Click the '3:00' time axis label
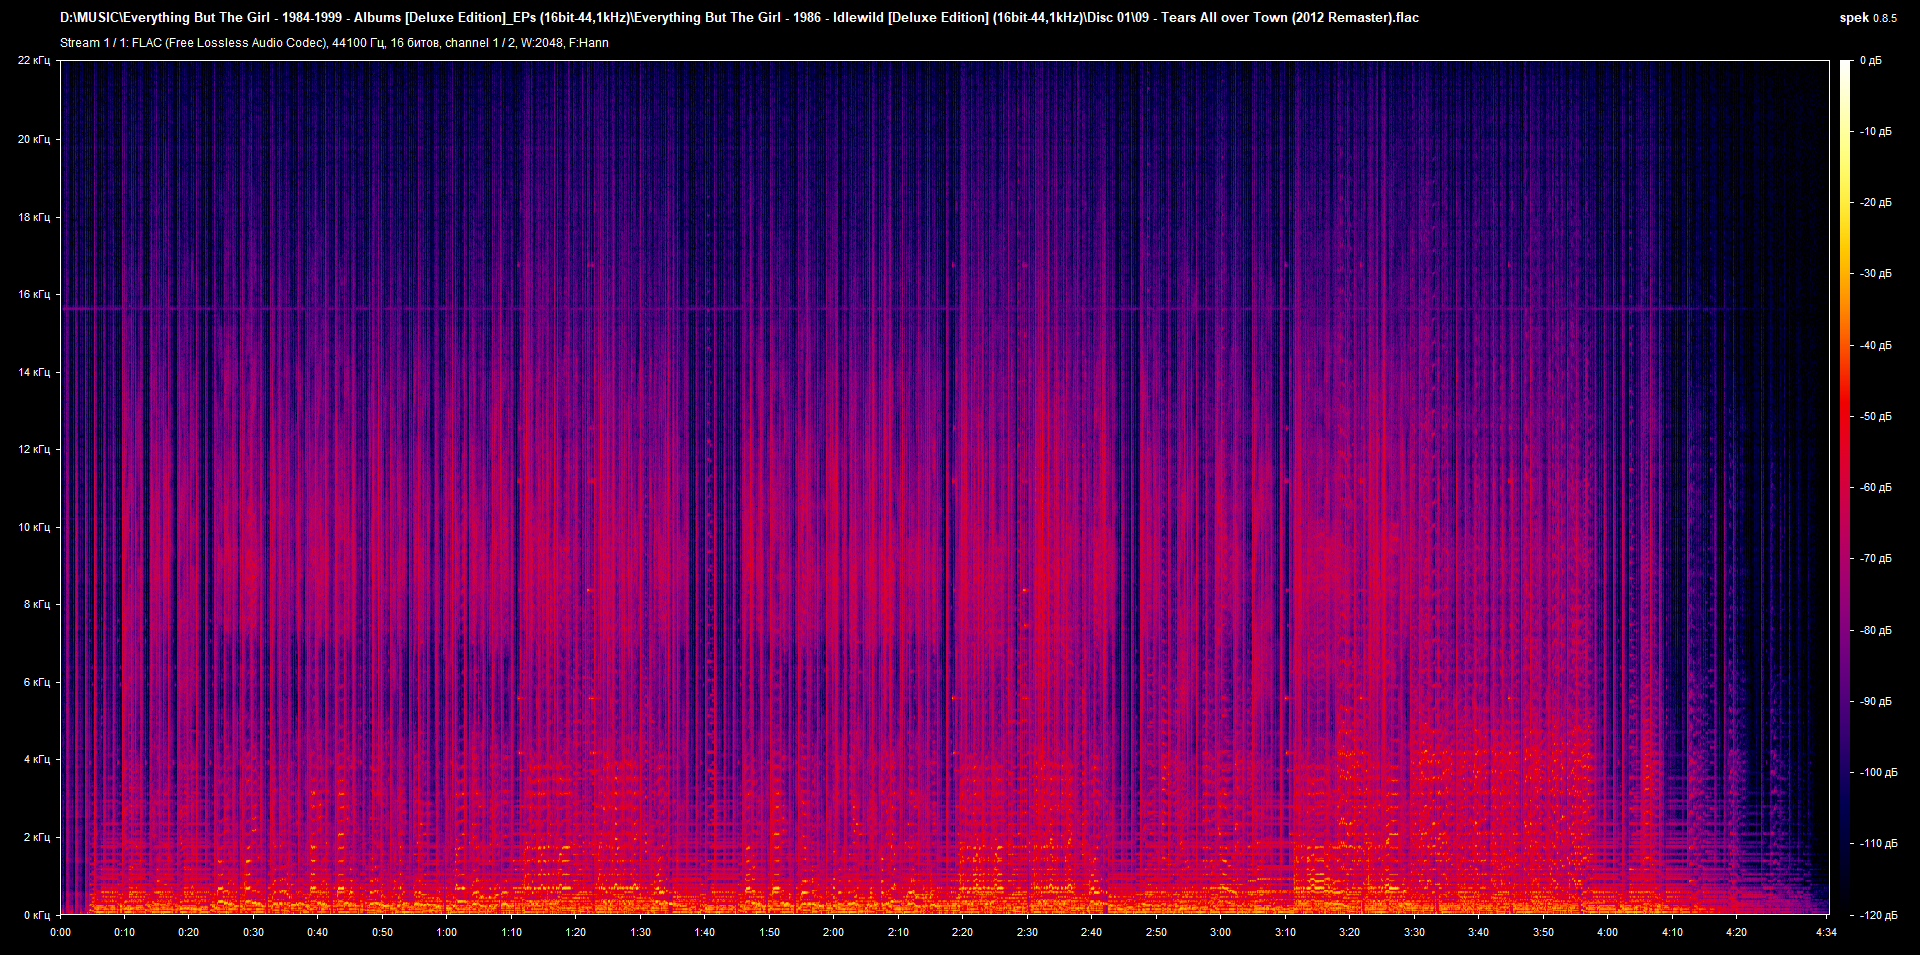The width and height of the screenshot is (1920, 955). (x=1220, y=932)
